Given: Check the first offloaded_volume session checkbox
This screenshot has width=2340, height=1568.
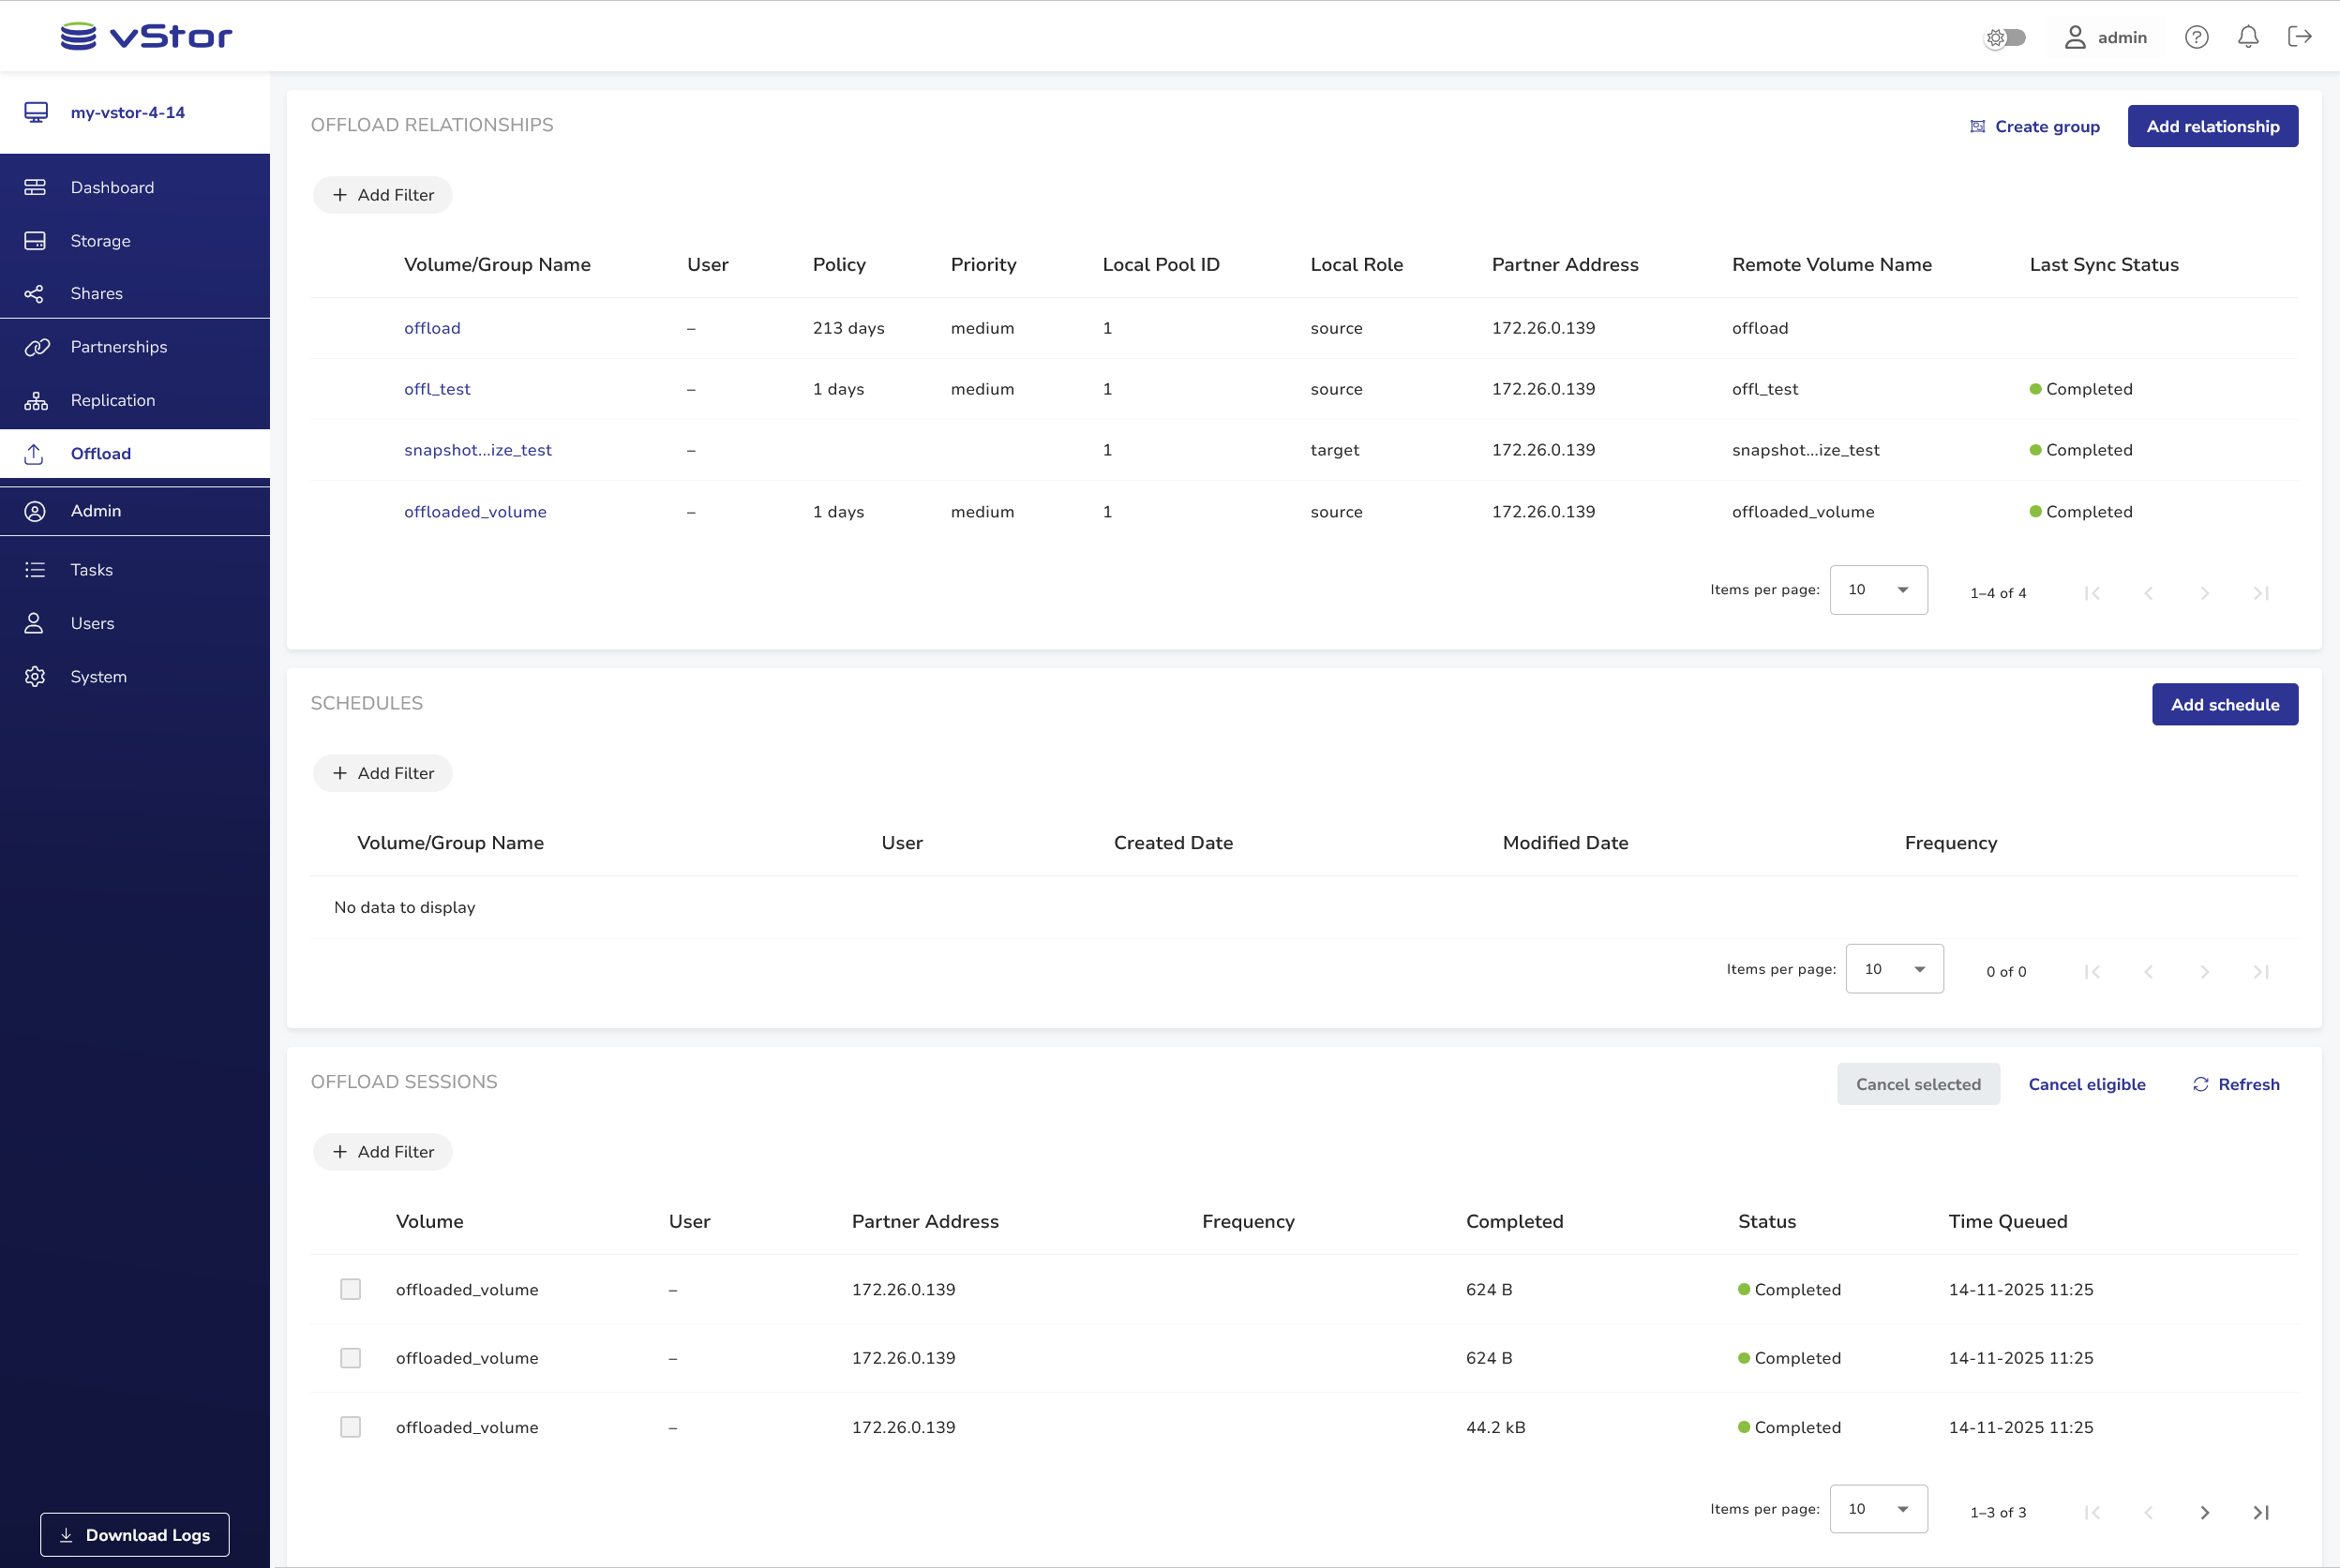Looking at the screenshot, I should (x=350, y=1289).
